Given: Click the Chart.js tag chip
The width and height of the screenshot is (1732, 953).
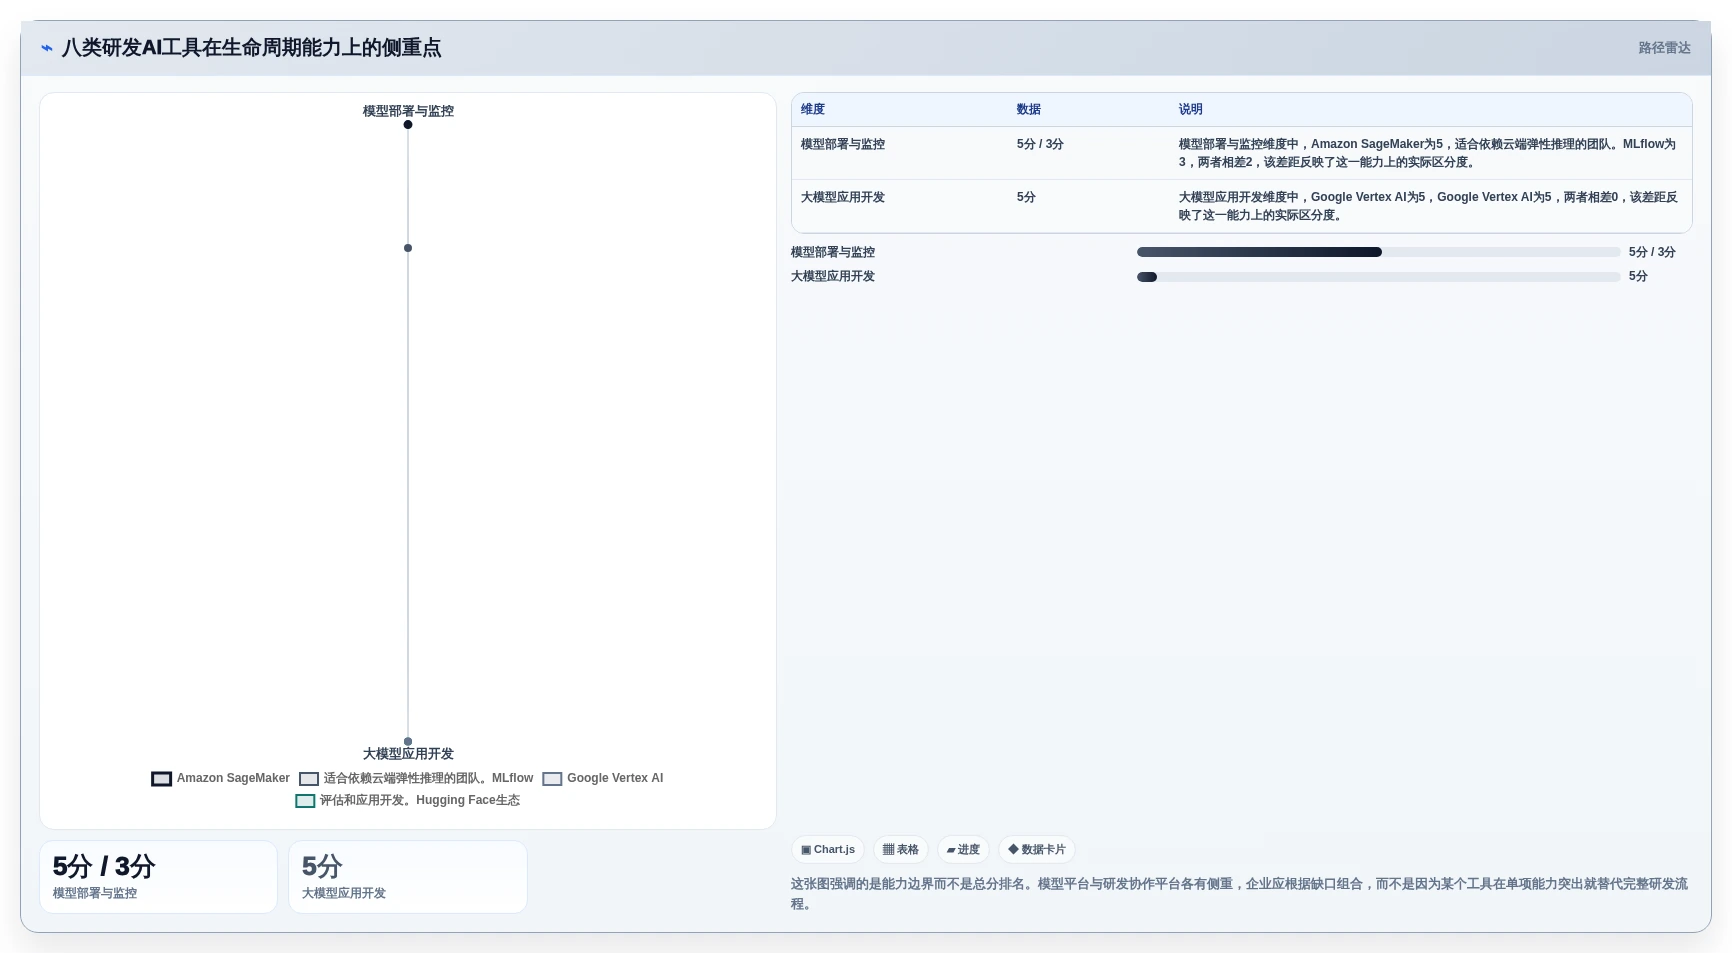Looking at the screenshot, I should 828,850.
